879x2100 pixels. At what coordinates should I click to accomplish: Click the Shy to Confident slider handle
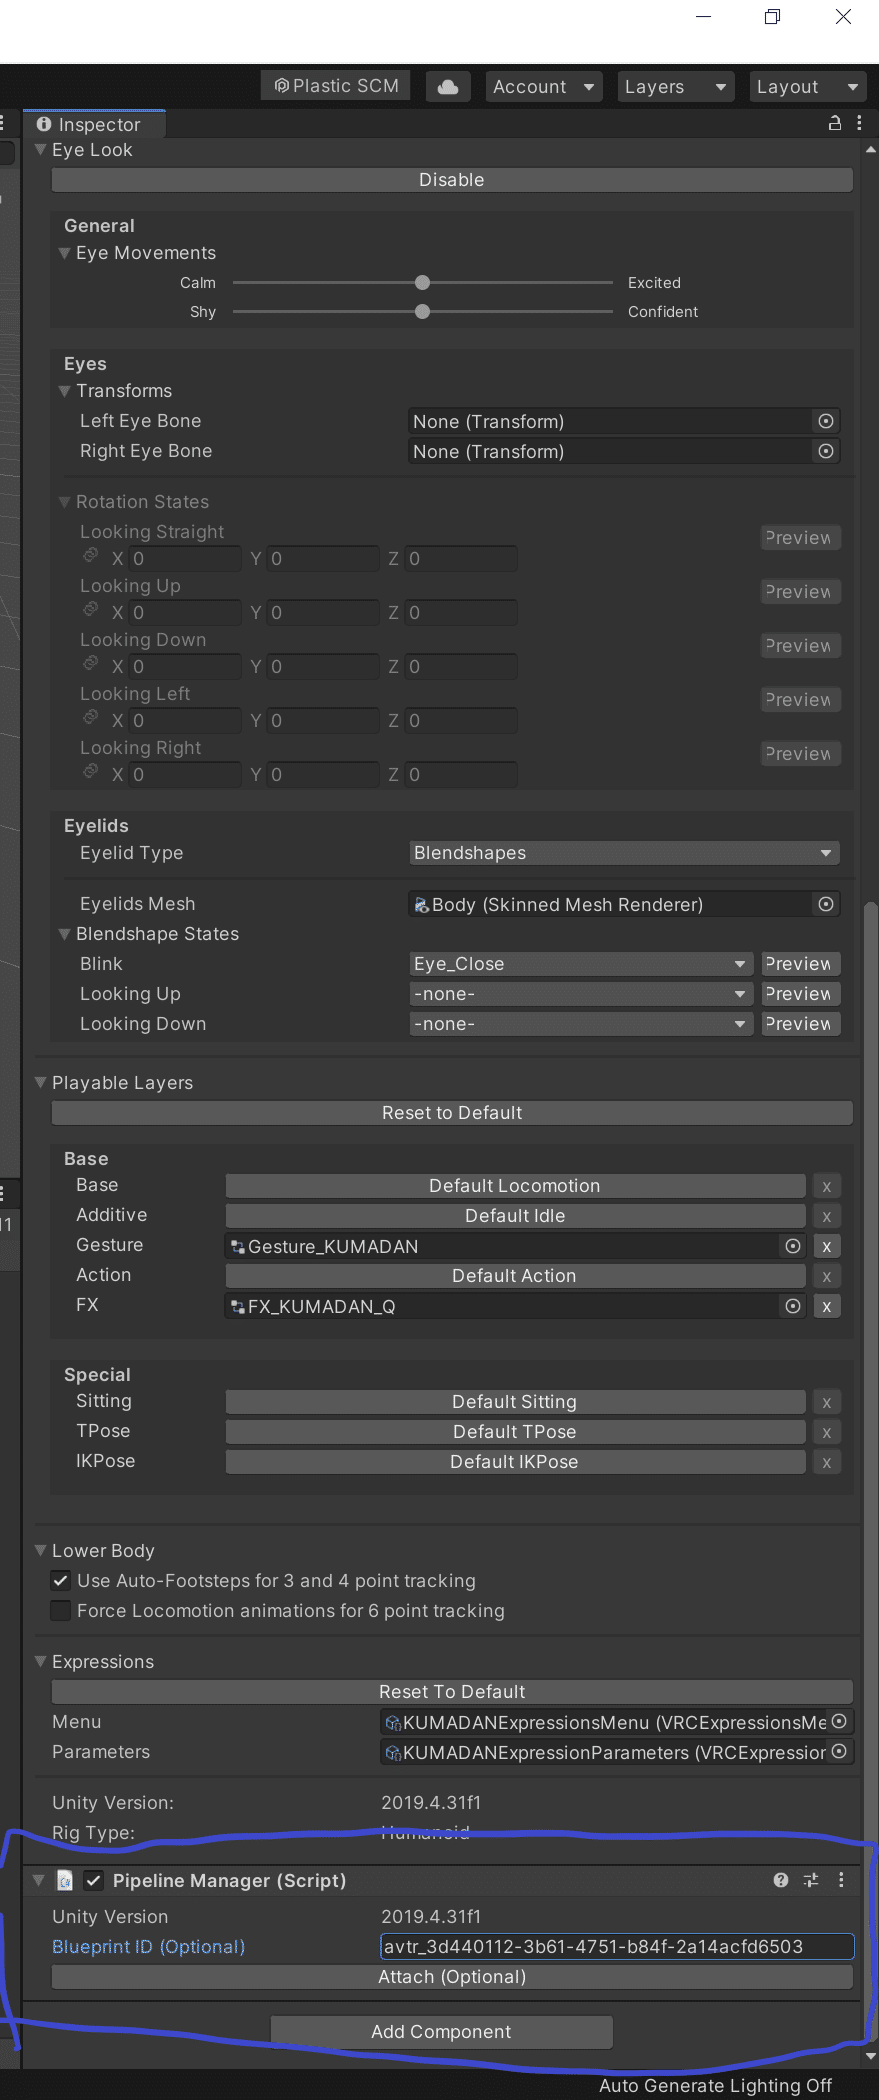pyautogui.click(x=422, y=312)
